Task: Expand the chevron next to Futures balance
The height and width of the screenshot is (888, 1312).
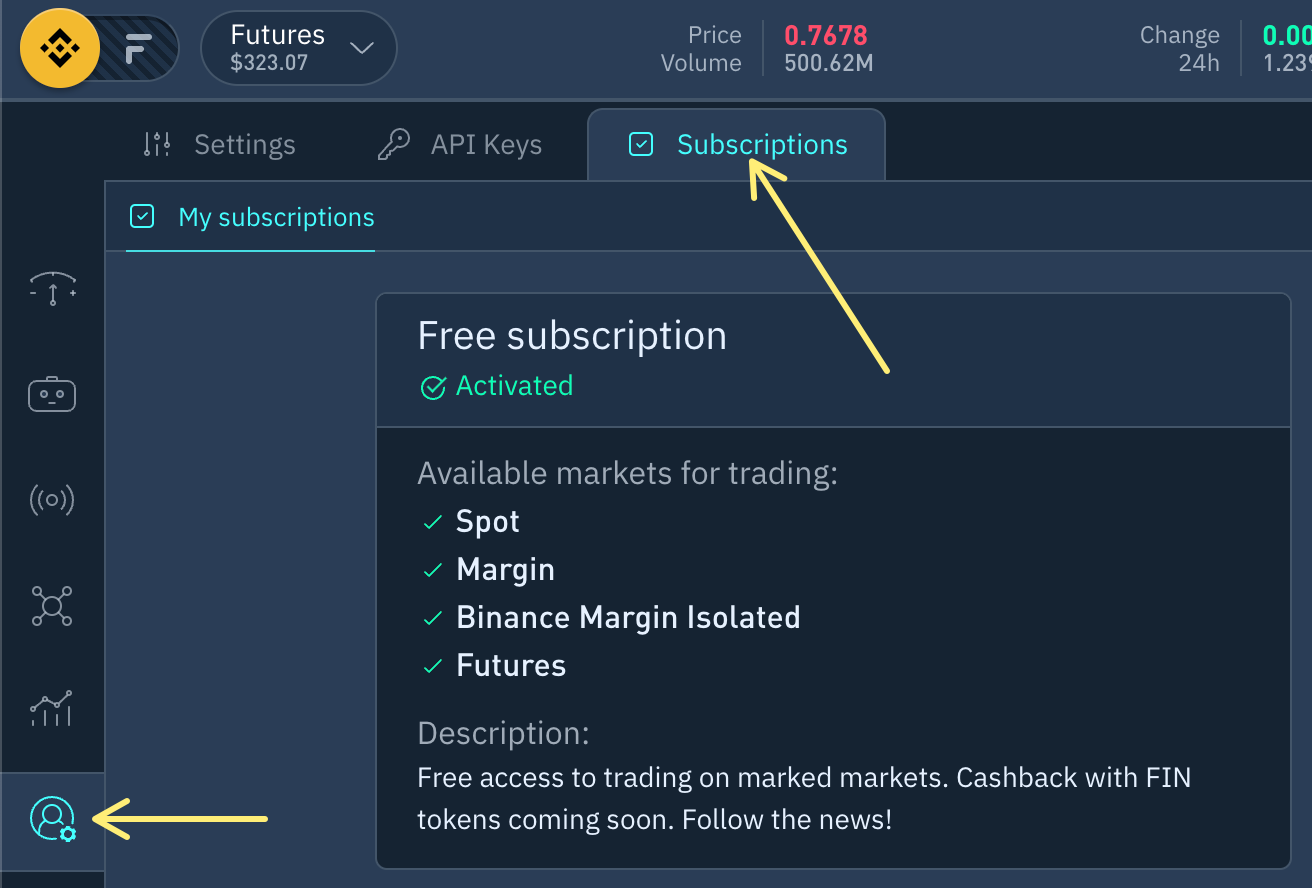Action: [x=362, y=48]
